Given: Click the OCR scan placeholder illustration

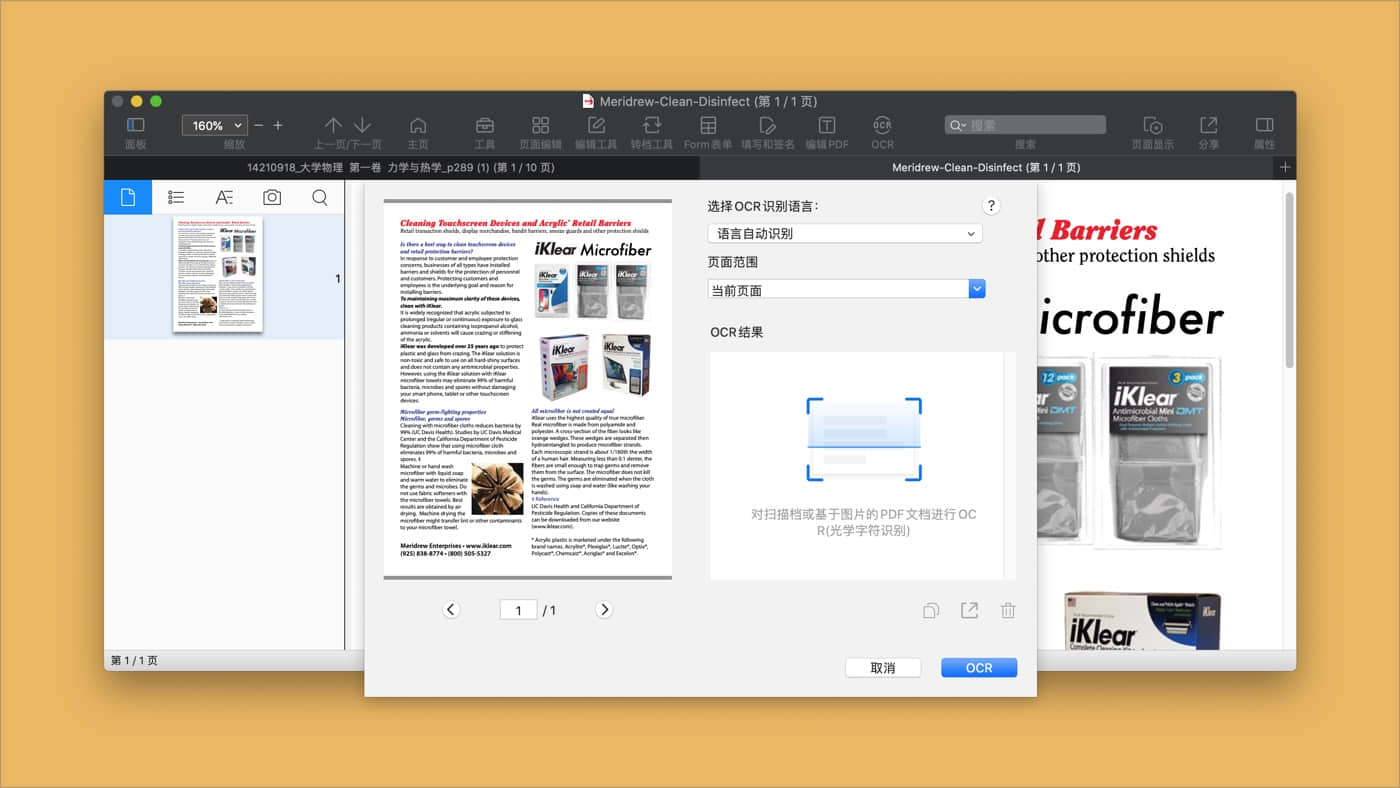Looking at the screenshot, I should pyautogui.click(x=864, y=439).
